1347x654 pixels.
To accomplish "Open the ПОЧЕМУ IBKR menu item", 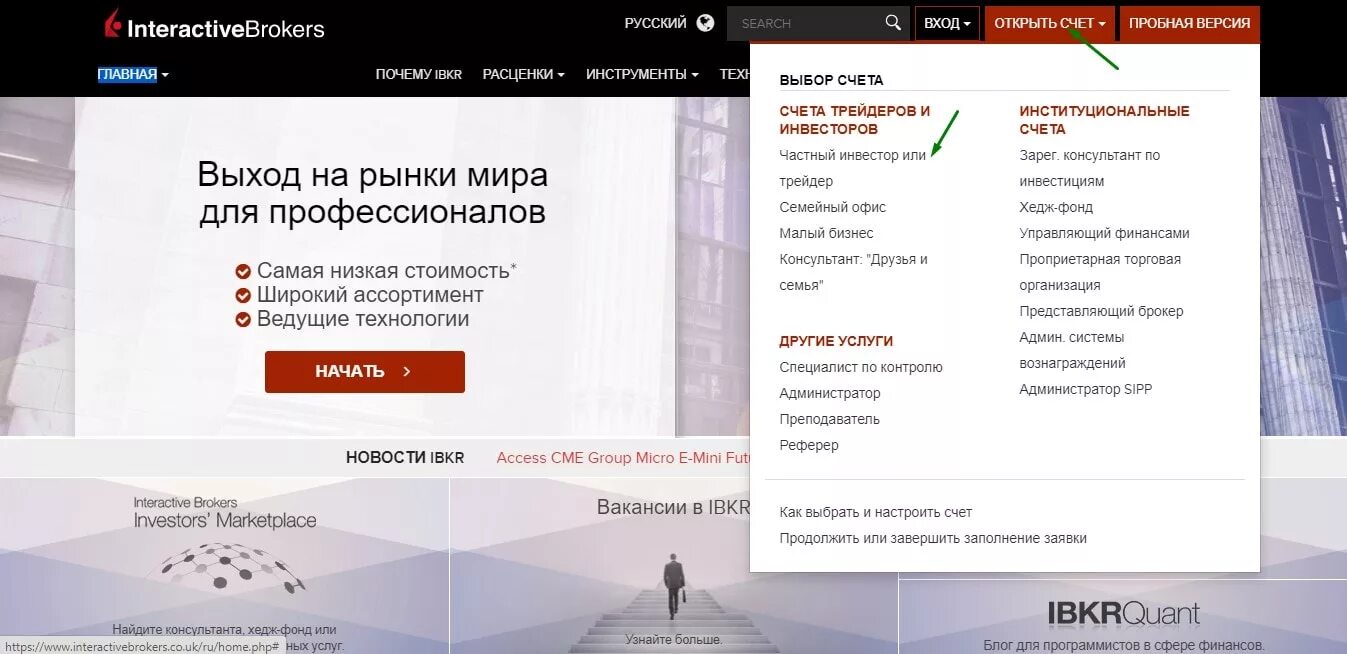I will (x=419, y=74).
